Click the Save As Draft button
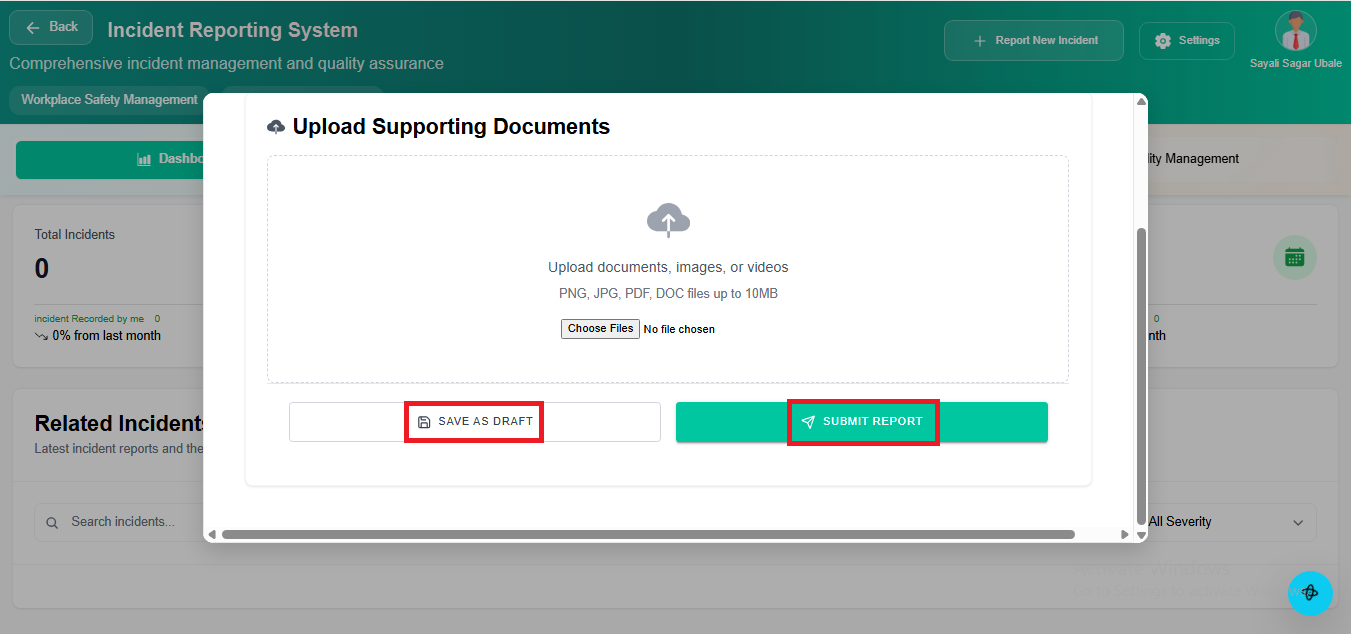The image size is (1351, 634). [474, 421]
